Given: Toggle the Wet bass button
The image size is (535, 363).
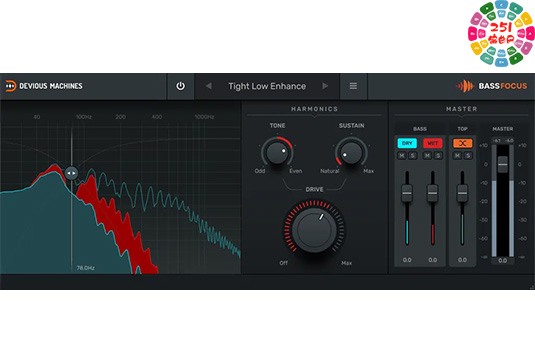Looking at the screenshot, I should pyautogui.click(x=433, y=143).
